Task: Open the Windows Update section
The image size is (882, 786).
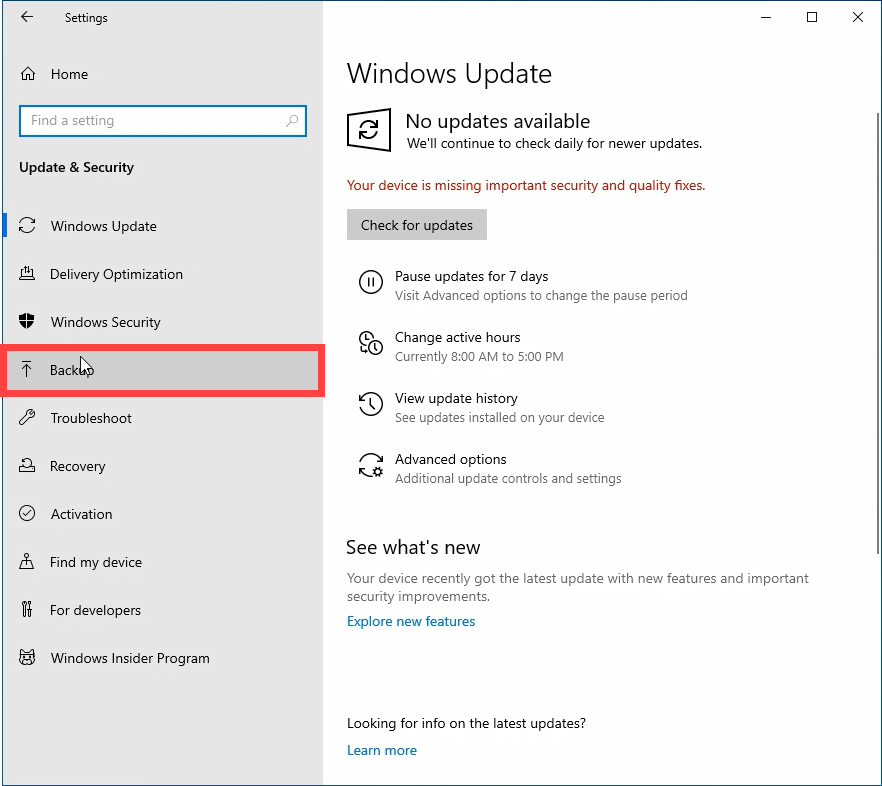Action: coord(163,226)
